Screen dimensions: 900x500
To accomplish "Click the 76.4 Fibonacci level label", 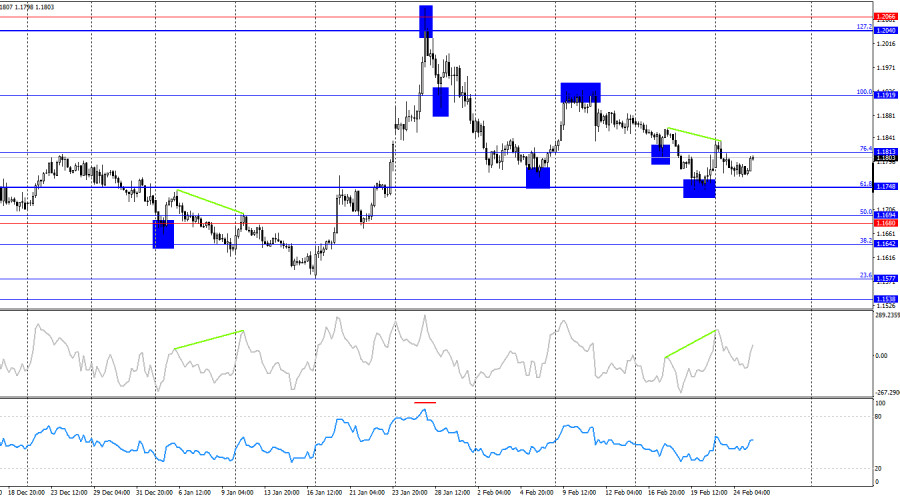I will click(x=866, y=149).
